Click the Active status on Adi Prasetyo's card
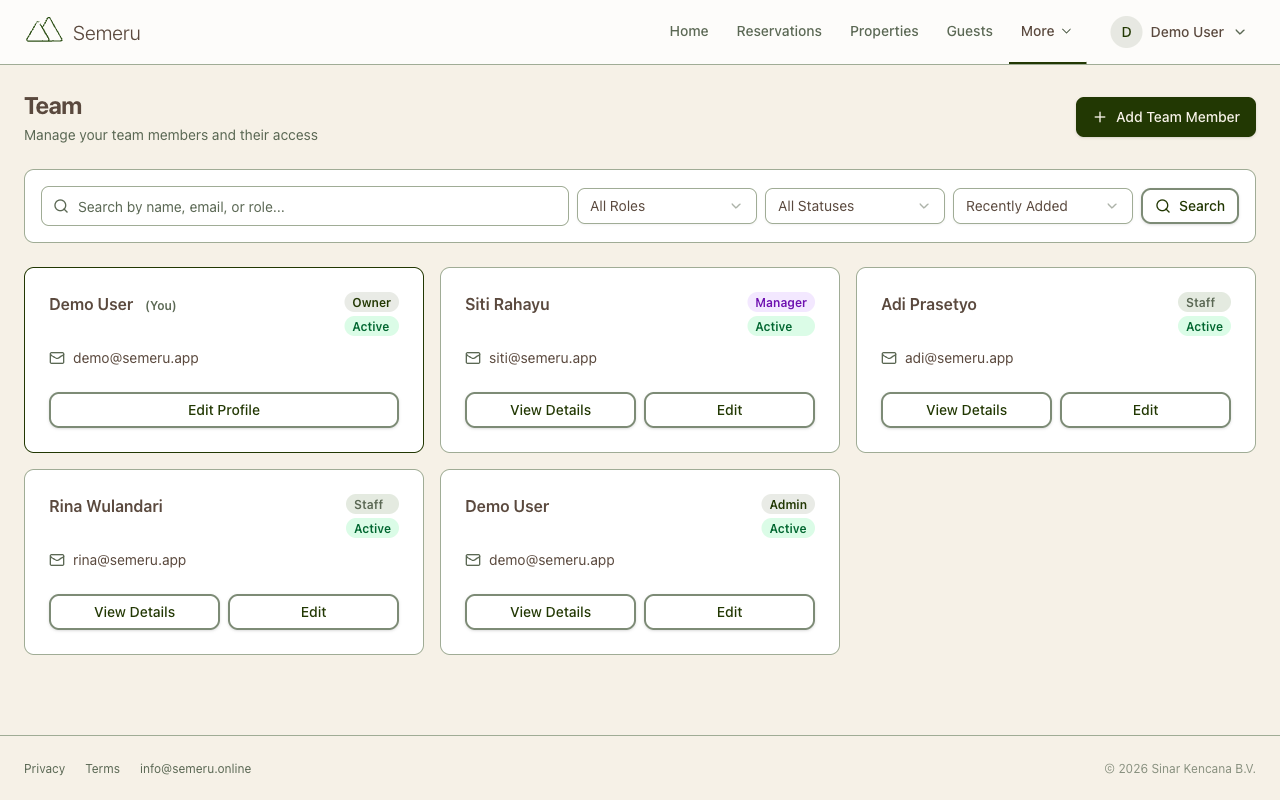The height and width of the screenshot is (800, 1280). click(x=1204, y=326)
